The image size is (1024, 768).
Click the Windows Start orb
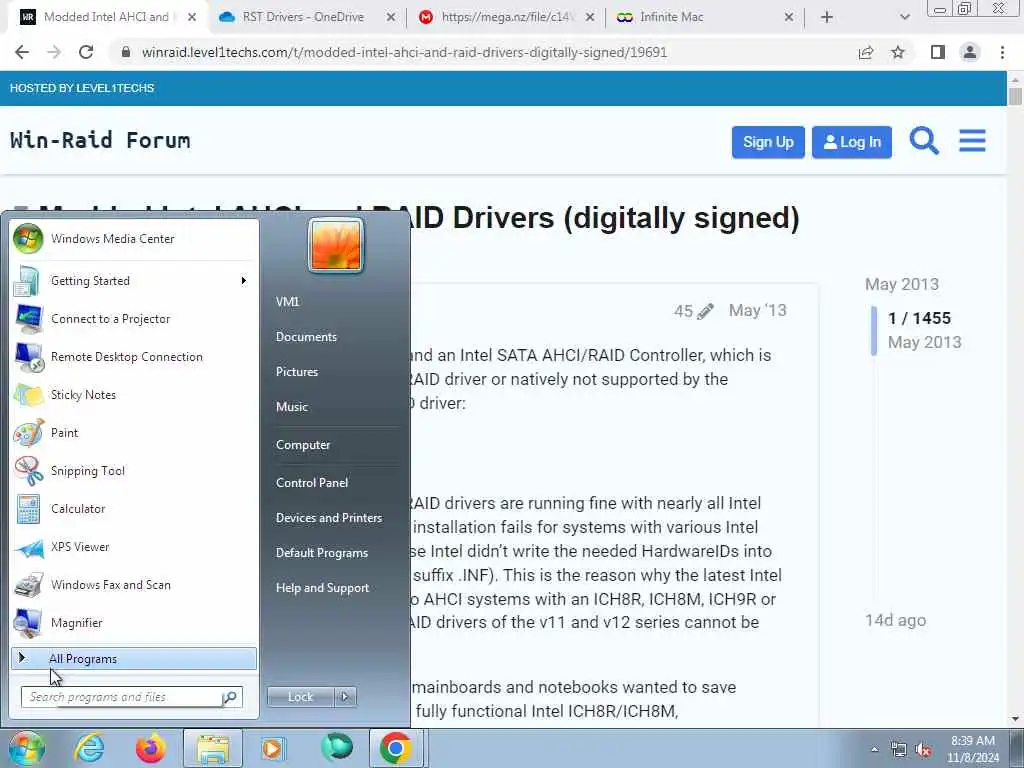click(27, 748)
